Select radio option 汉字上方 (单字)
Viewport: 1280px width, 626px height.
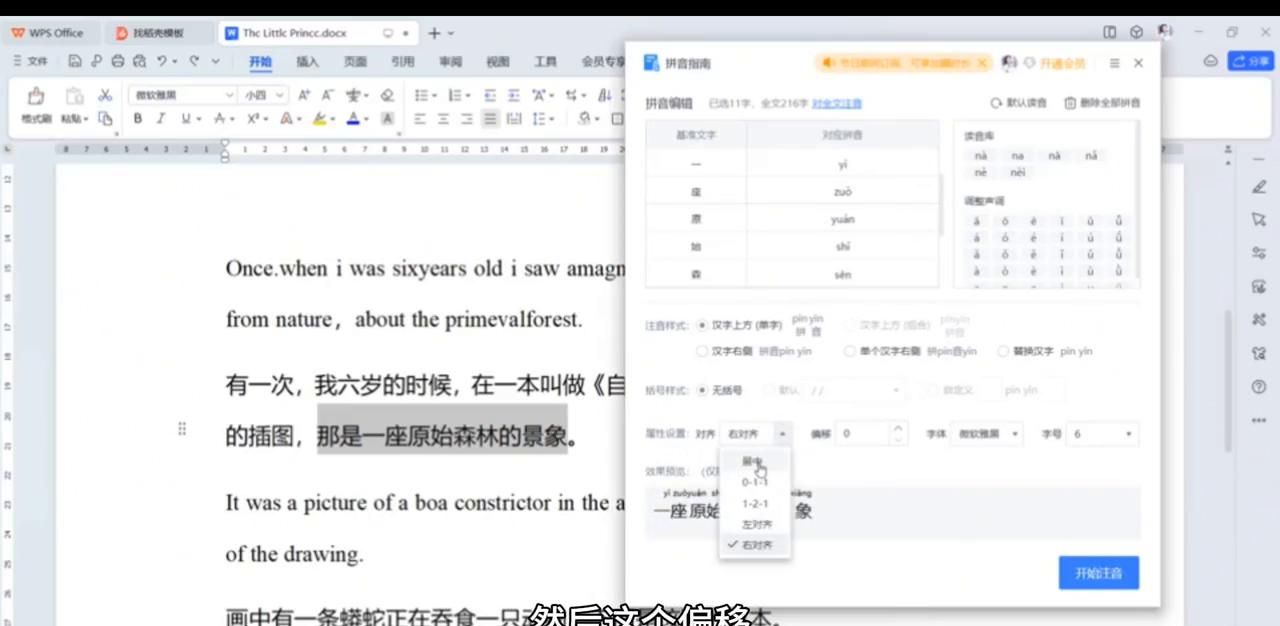(x=703, y=325)
